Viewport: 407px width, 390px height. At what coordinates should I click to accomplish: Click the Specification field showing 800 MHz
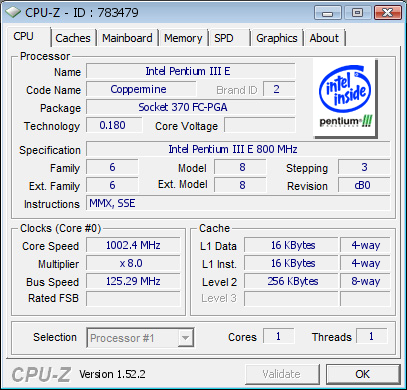(238, 149)
